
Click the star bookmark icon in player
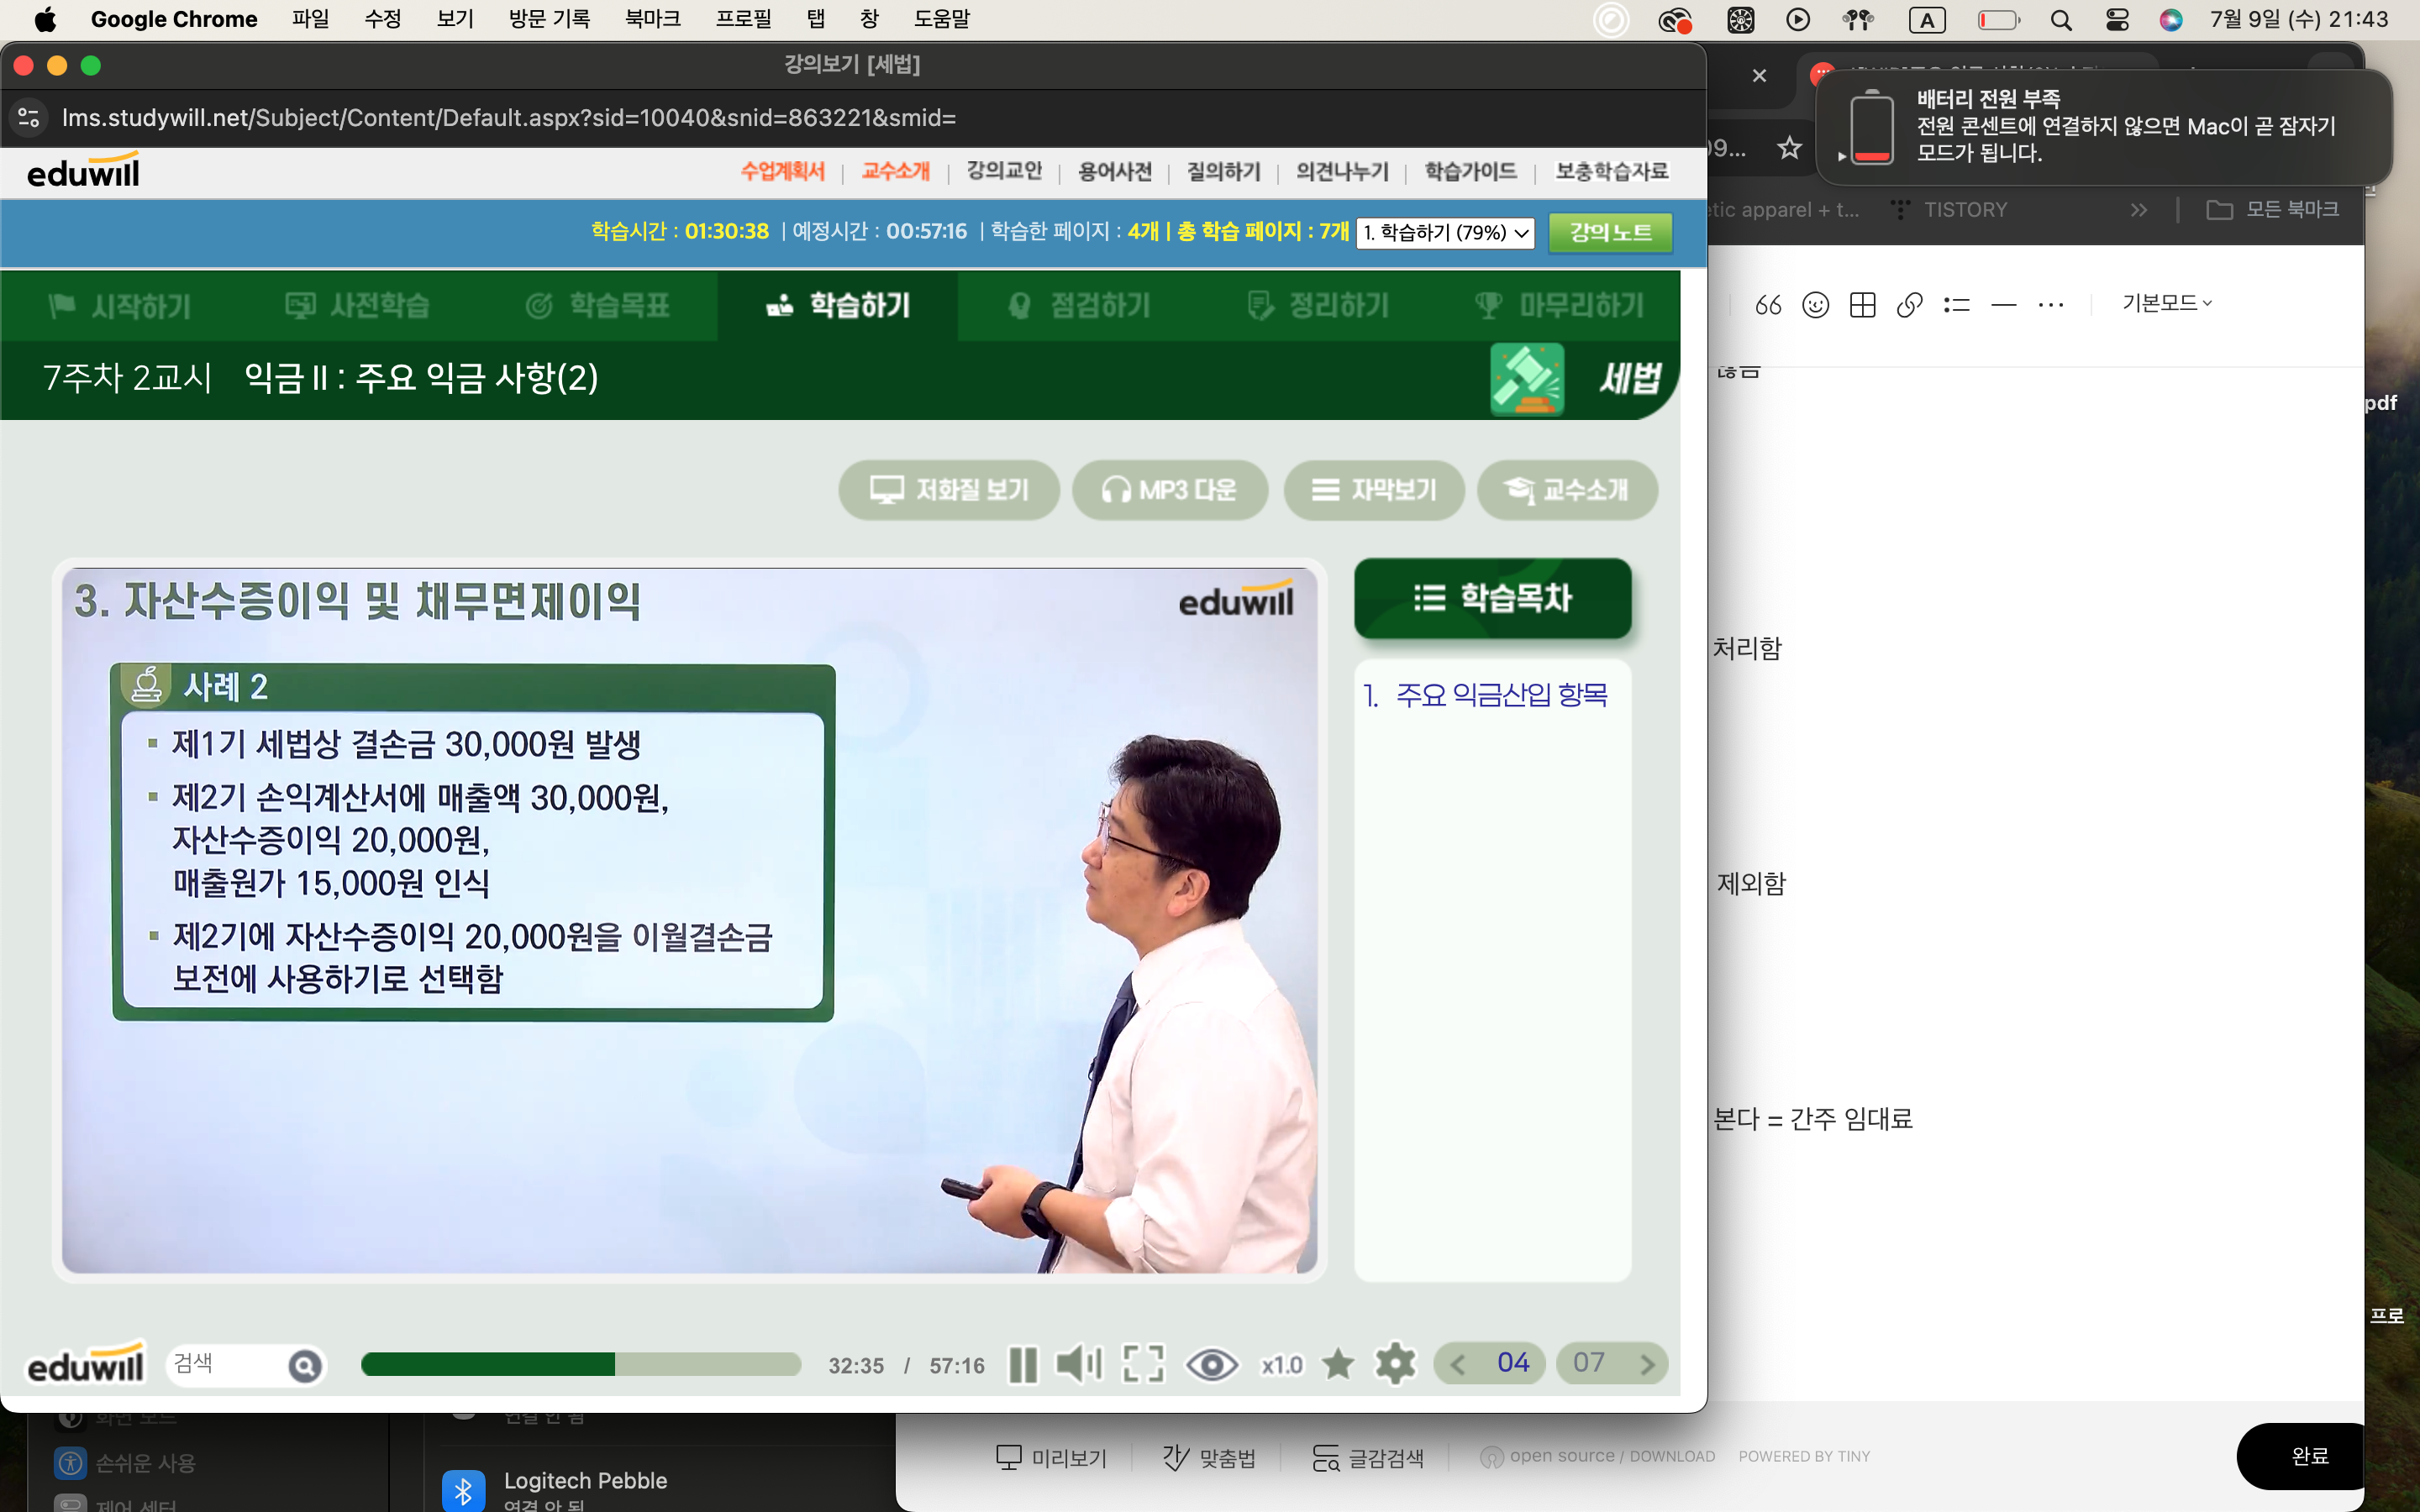1337,1364
